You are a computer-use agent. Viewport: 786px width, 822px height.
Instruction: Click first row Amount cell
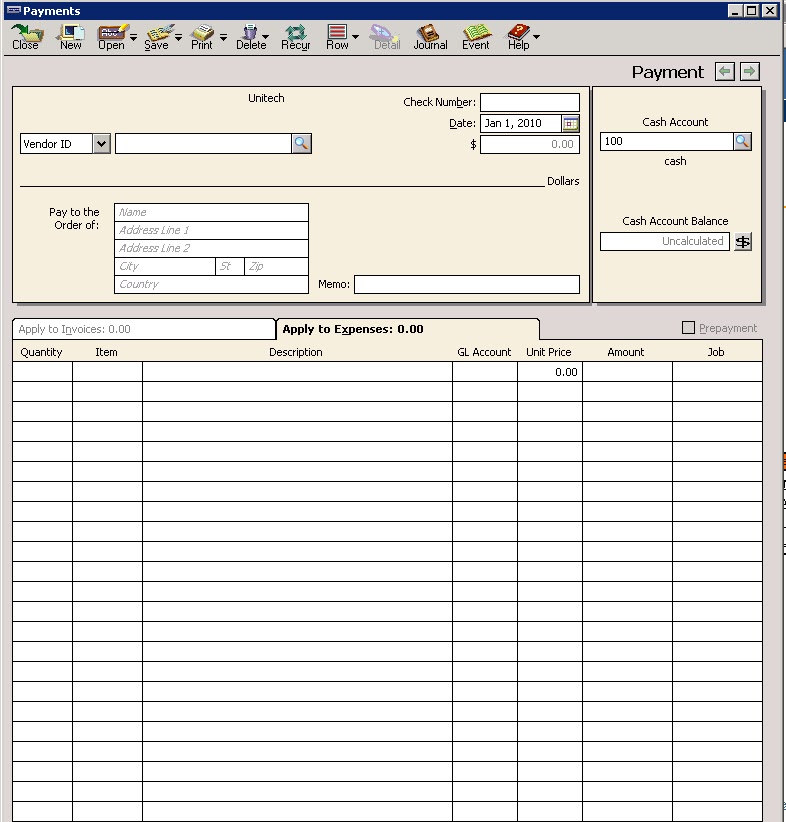pos(628,372)
